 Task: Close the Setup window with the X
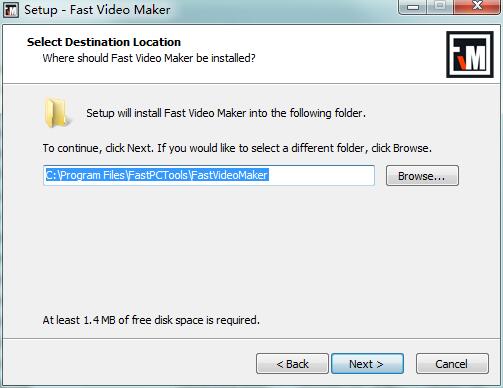[x=477, y=6]
